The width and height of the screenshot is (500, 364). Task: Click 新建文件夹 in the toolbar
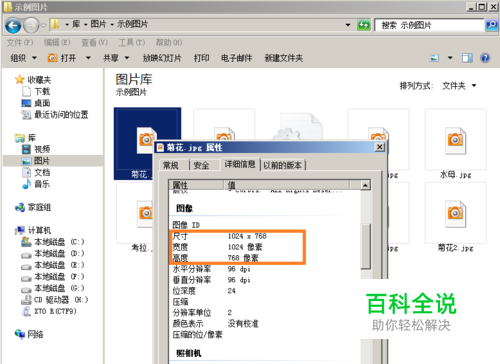click(284, 58)
